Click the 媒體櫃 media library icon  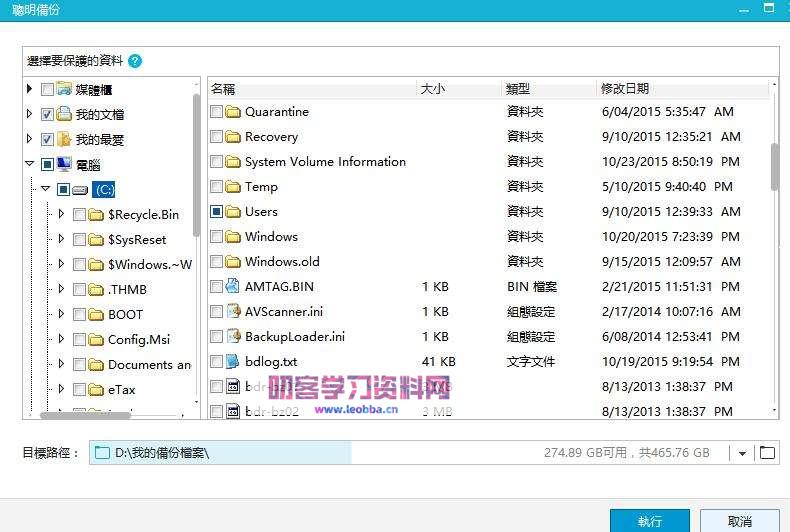(x=64, y=89)
